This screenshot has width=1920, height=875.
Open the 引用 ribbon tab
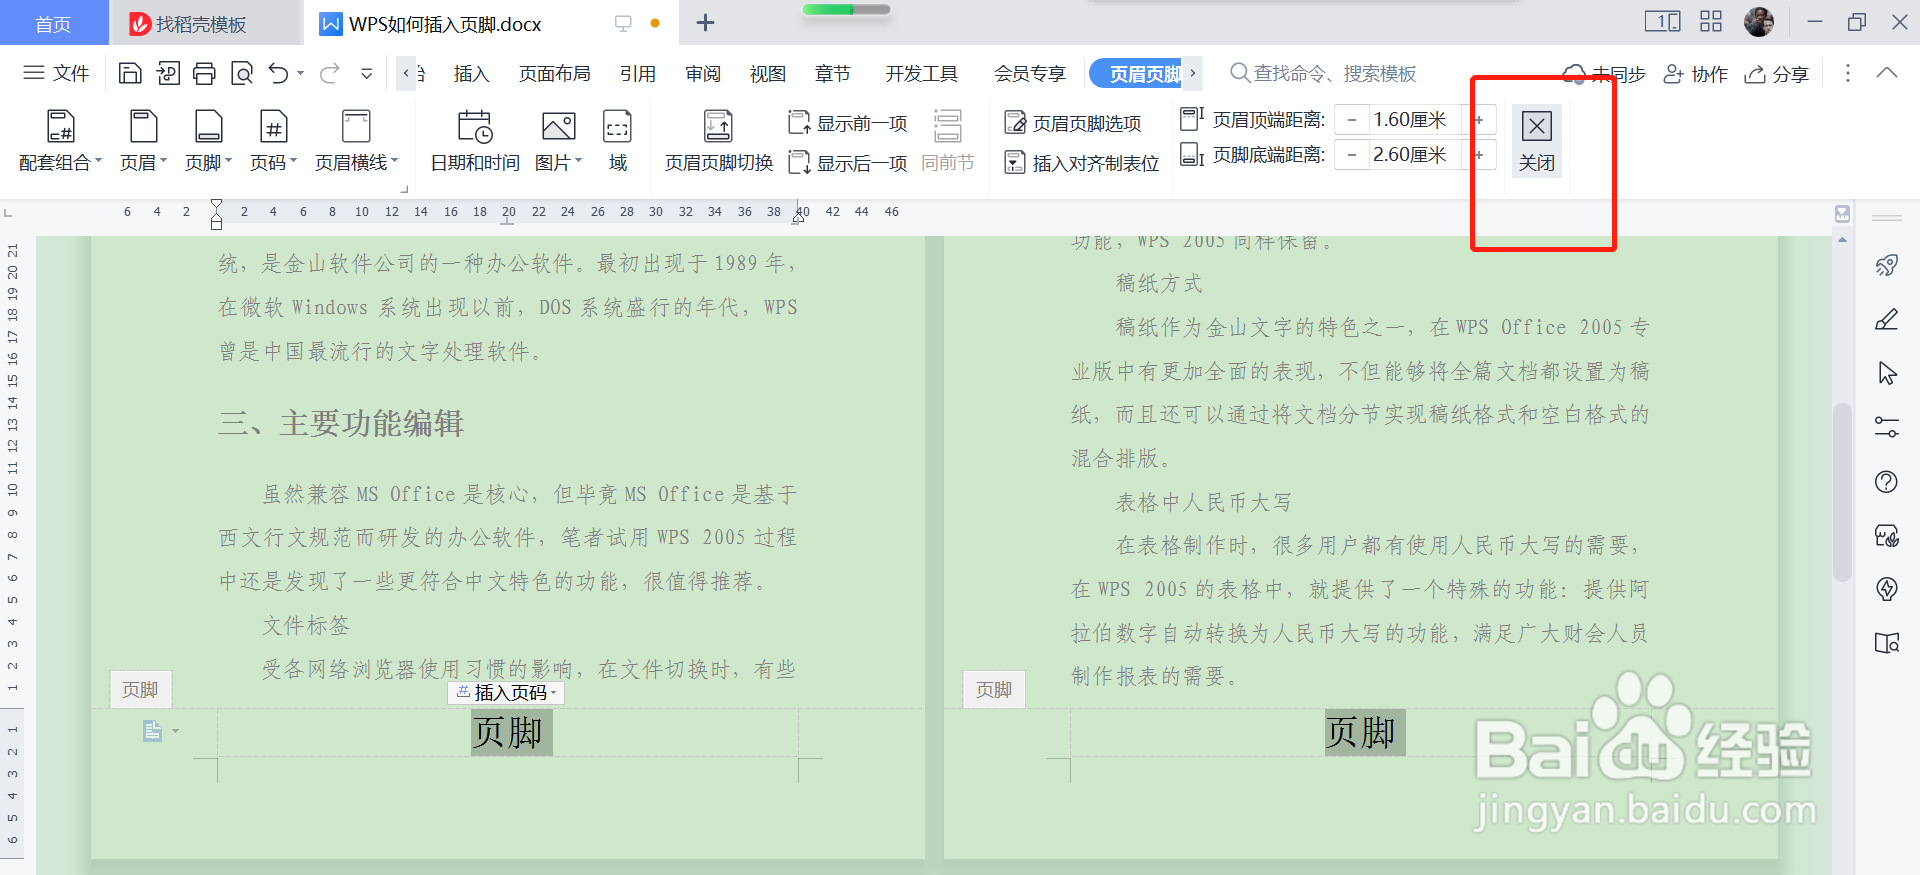coord(637,73)
